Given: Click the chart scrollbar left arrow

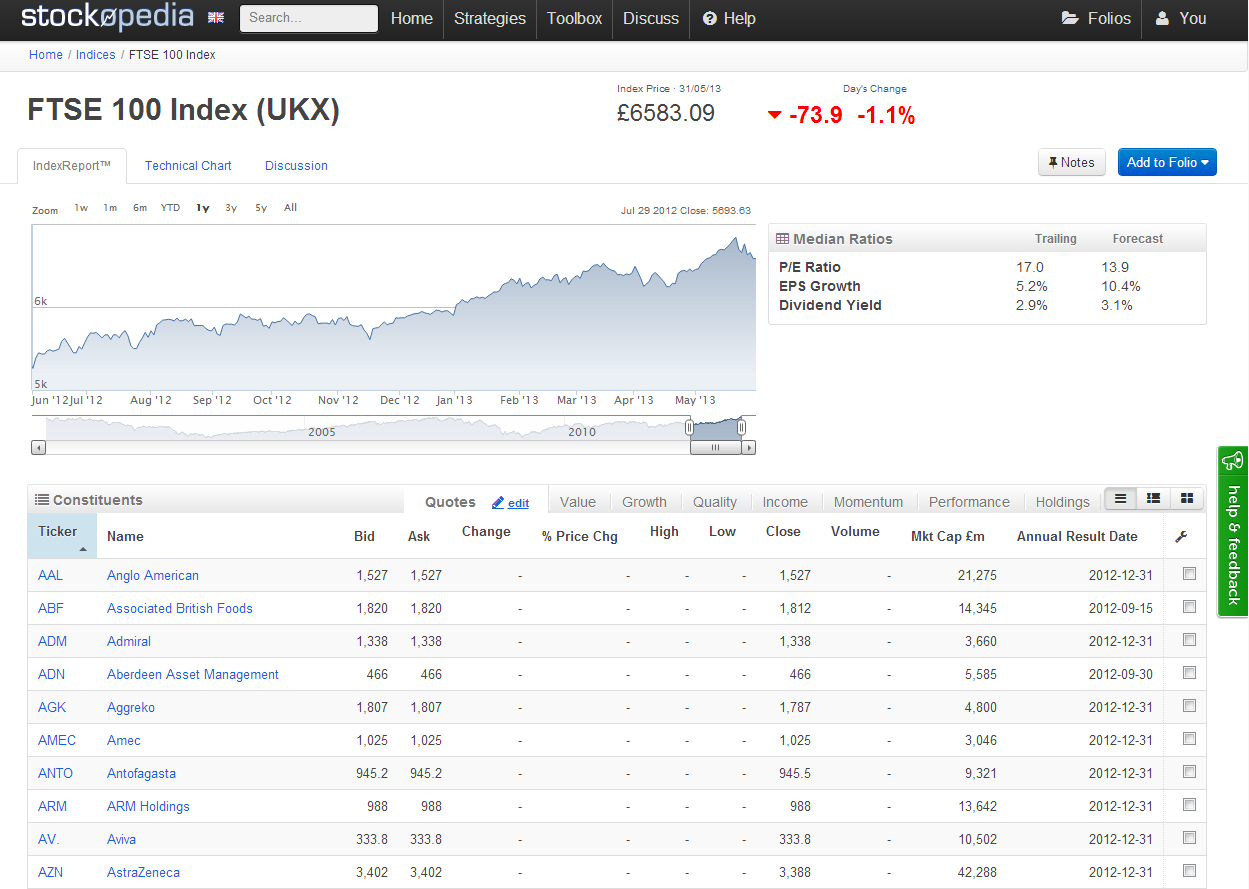Looking at the screenshot, I should coord(38,448).
